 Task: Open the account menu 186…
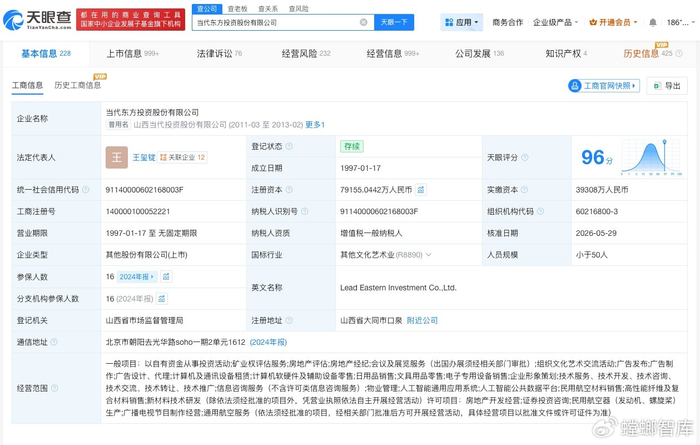[x=681, y=22]
